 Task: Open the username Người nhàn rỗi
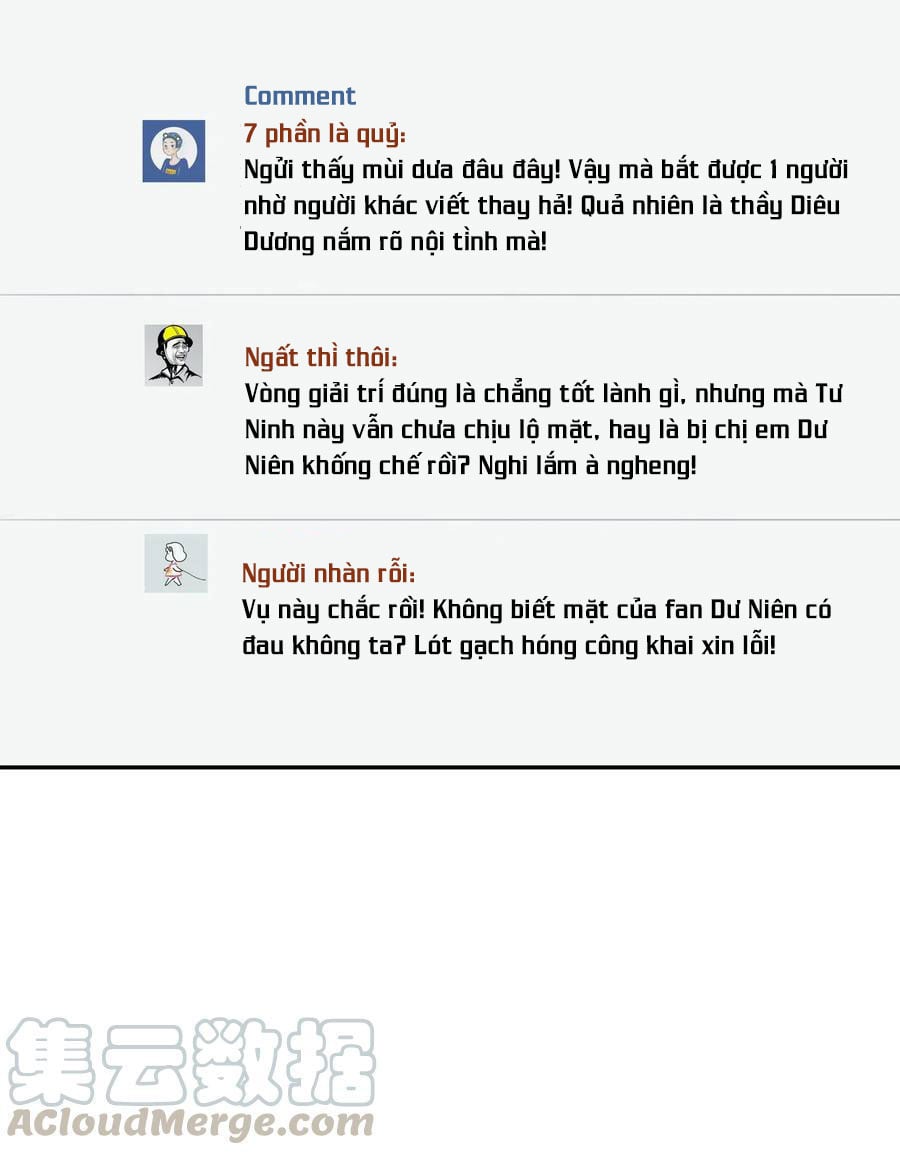(328, 573)
